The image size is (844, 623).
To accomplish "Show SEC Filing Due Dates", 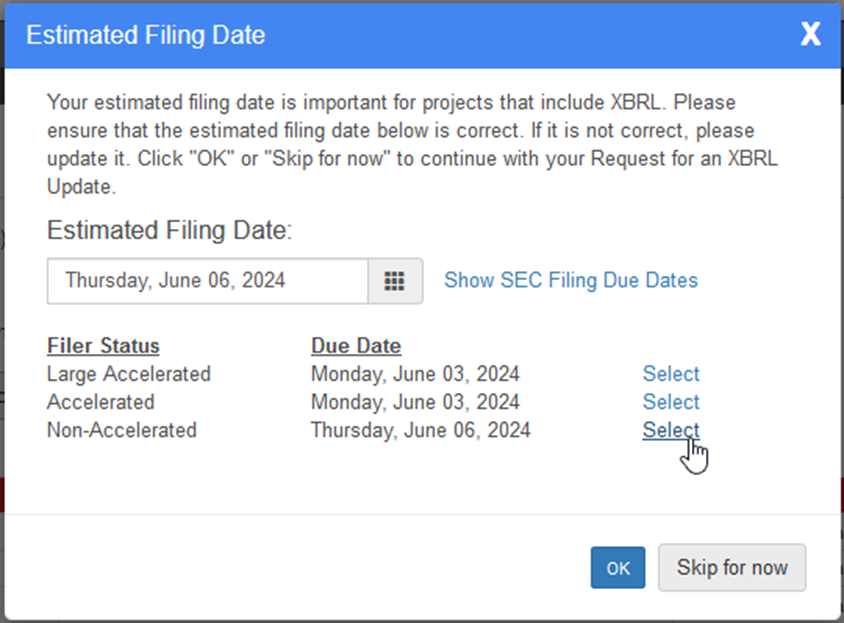I will pos(571,280).
